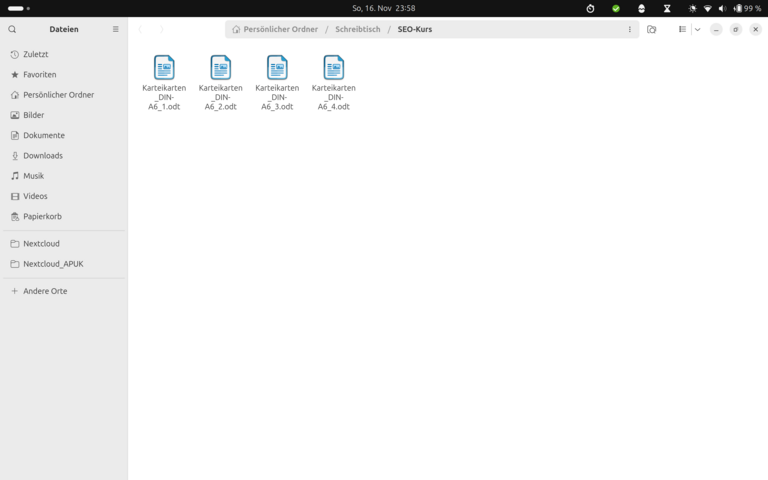The width and height of the screenshot is (768, 480).
Task: Open Nextcloud_APUK bookmark folder
Action: pos(53,264)
